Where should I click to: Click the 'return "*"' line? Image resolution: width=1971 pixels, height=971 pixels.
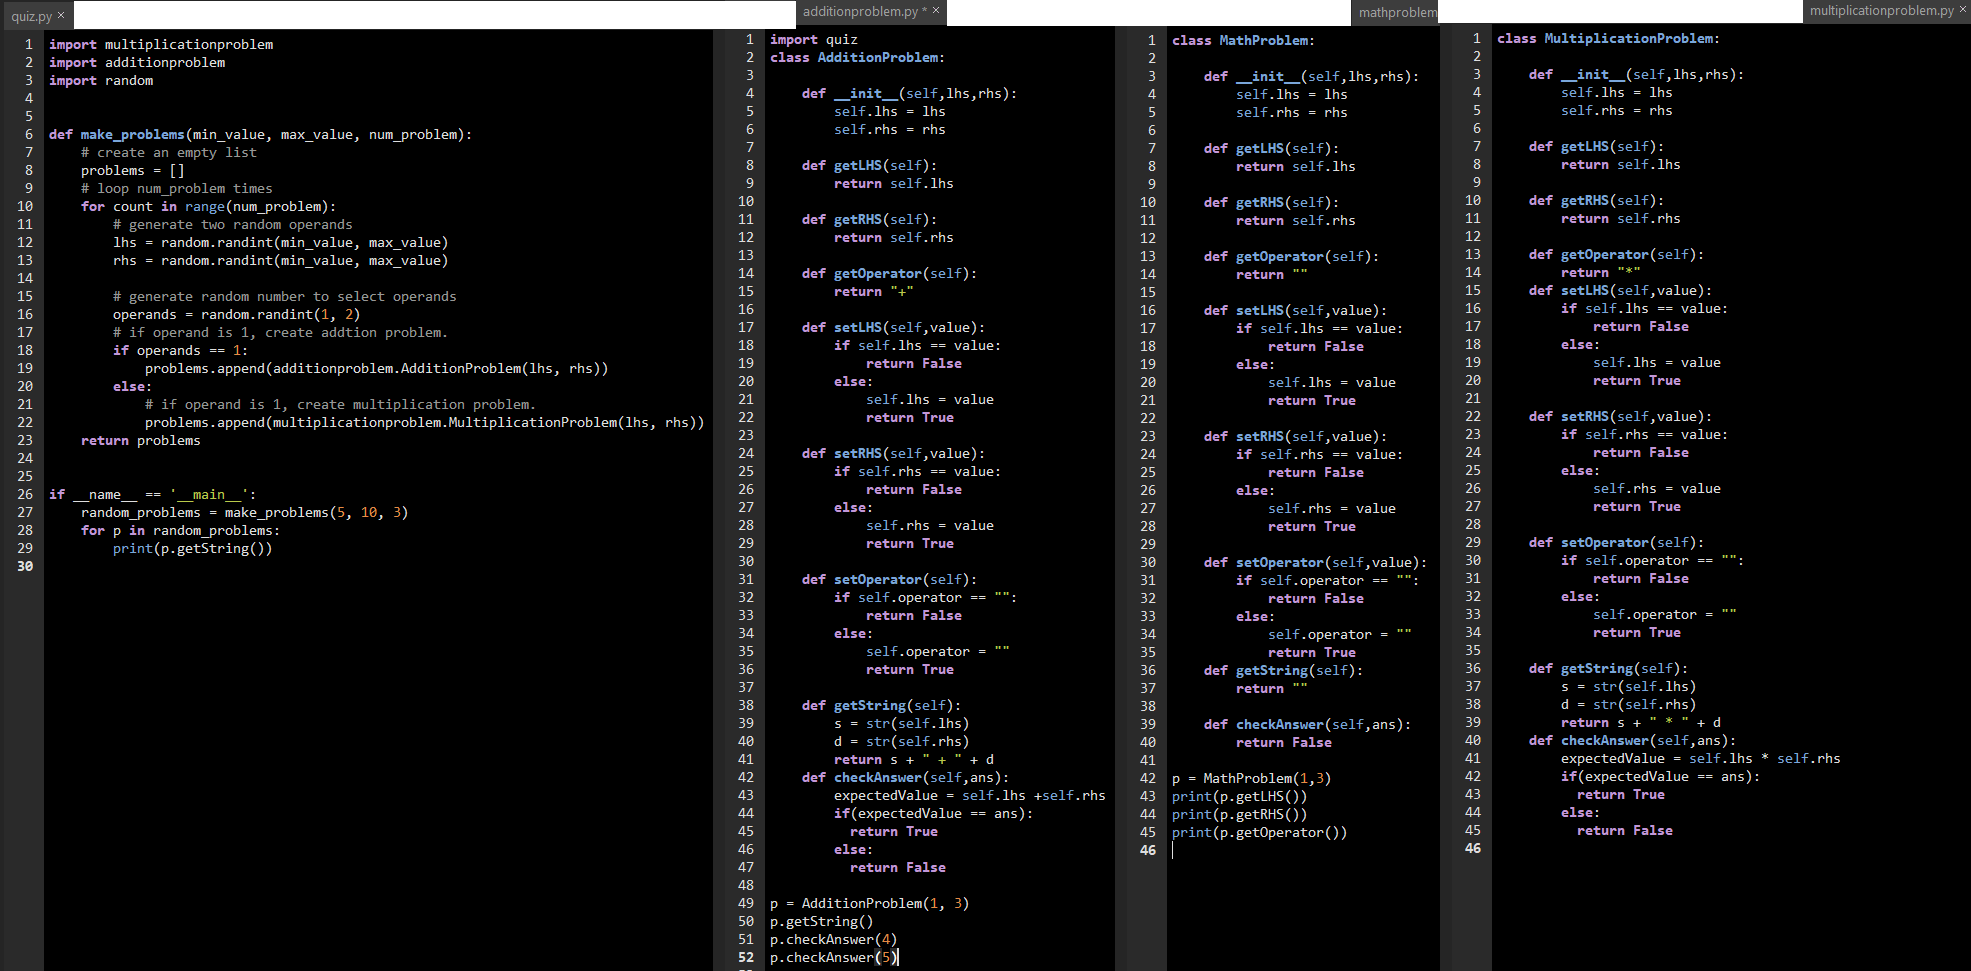pyautogui.click(x=1601, y=272)
